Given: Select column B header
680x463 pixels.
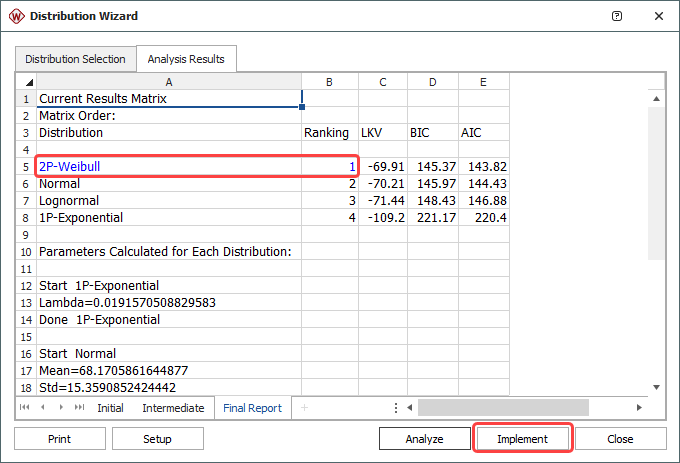Looking at the screenshot, I should pyautogui.click(x=329, y=82).
